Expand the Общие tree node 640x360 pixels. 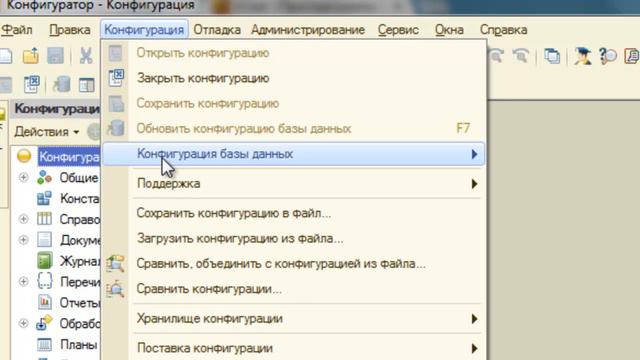tap(24, 178)
